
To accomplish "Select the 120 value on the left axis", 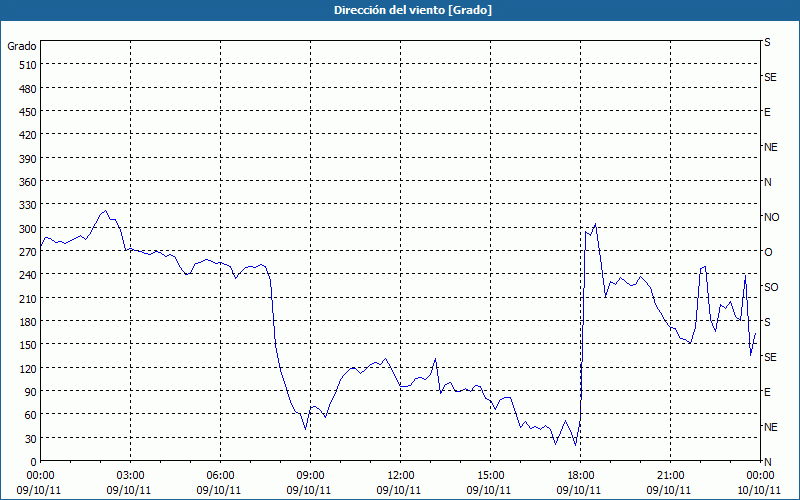I will click(28, 369).
